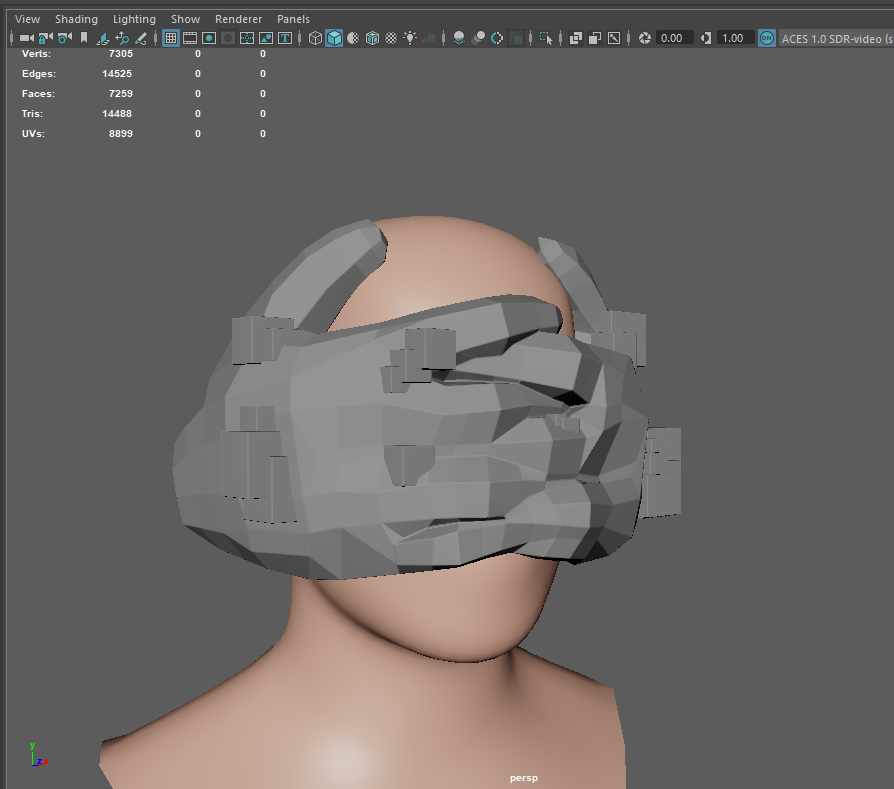Open Camera Attributes gear icon
The width and height of the screenshot is (894, 789).
tap(65, 38)
